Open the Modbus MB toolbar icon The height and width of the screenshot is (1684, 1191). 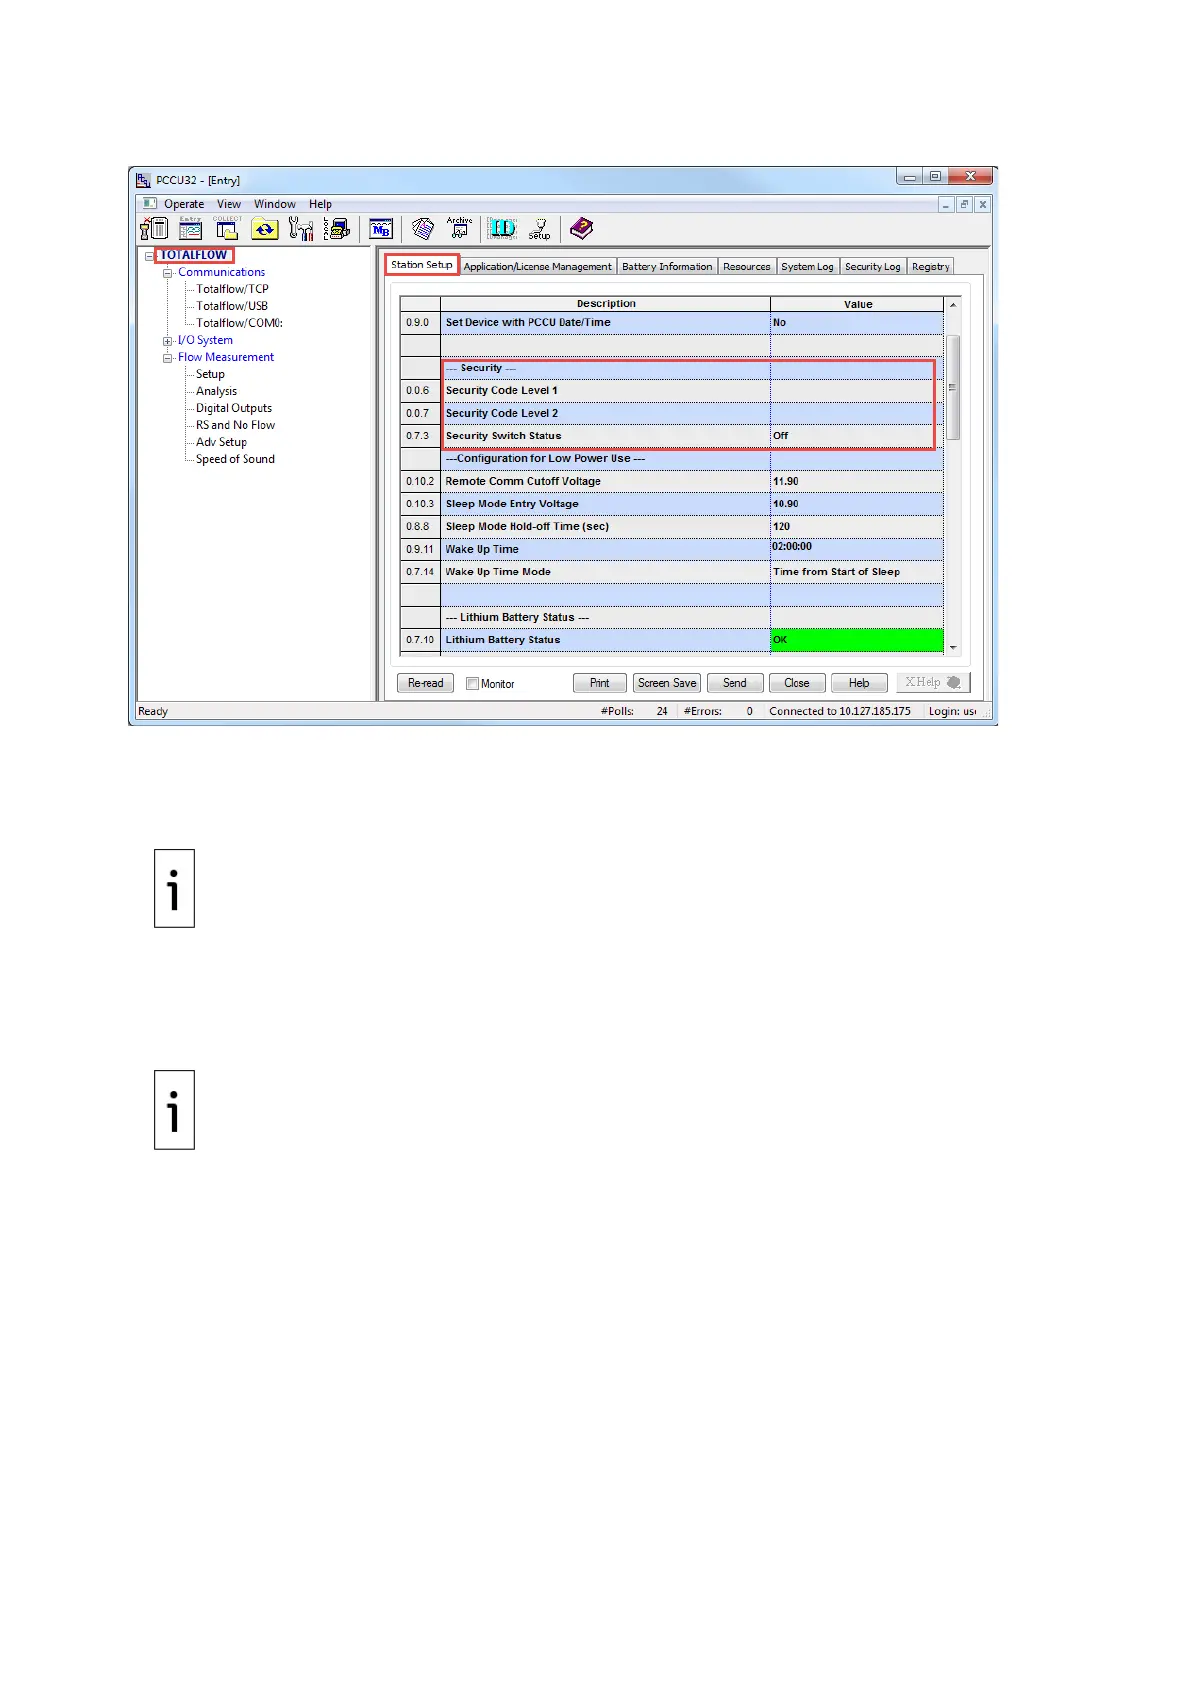tap(381, 229)
